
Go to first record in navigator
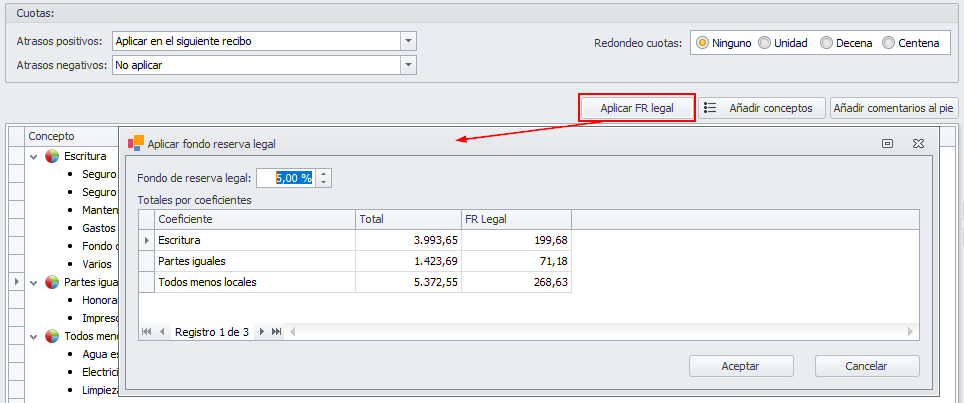147,332
